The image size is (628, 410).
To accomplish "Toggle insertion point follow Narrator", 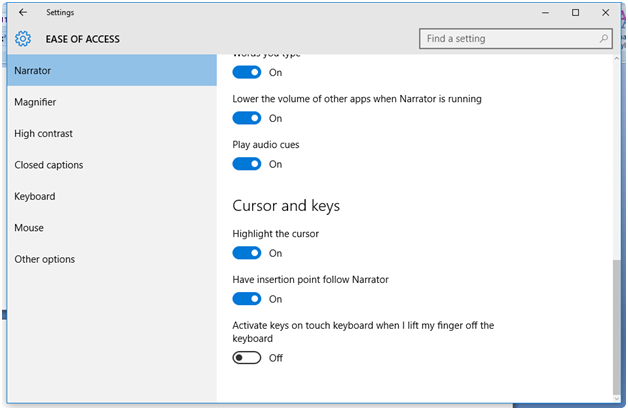I will [246, 299].
